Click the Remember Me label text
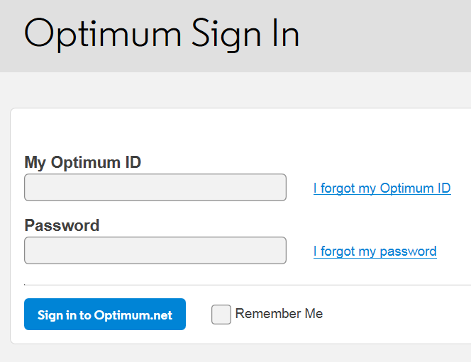The image size is (472, 362). [279, 313]
